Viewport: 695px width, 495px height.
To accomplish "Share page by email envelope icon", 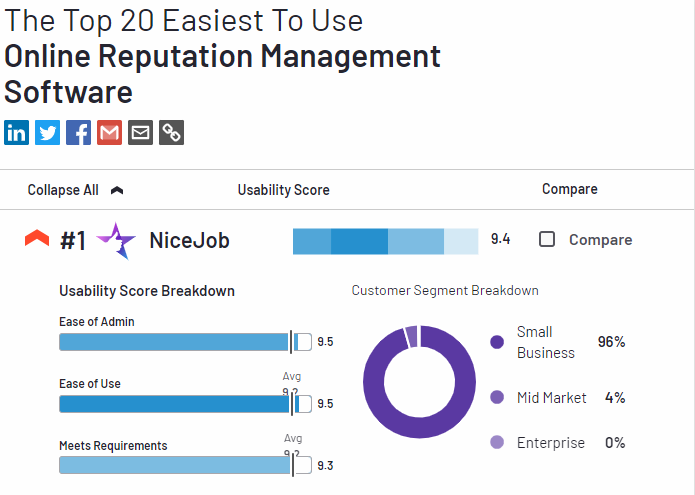I will [x=141, y=132].
